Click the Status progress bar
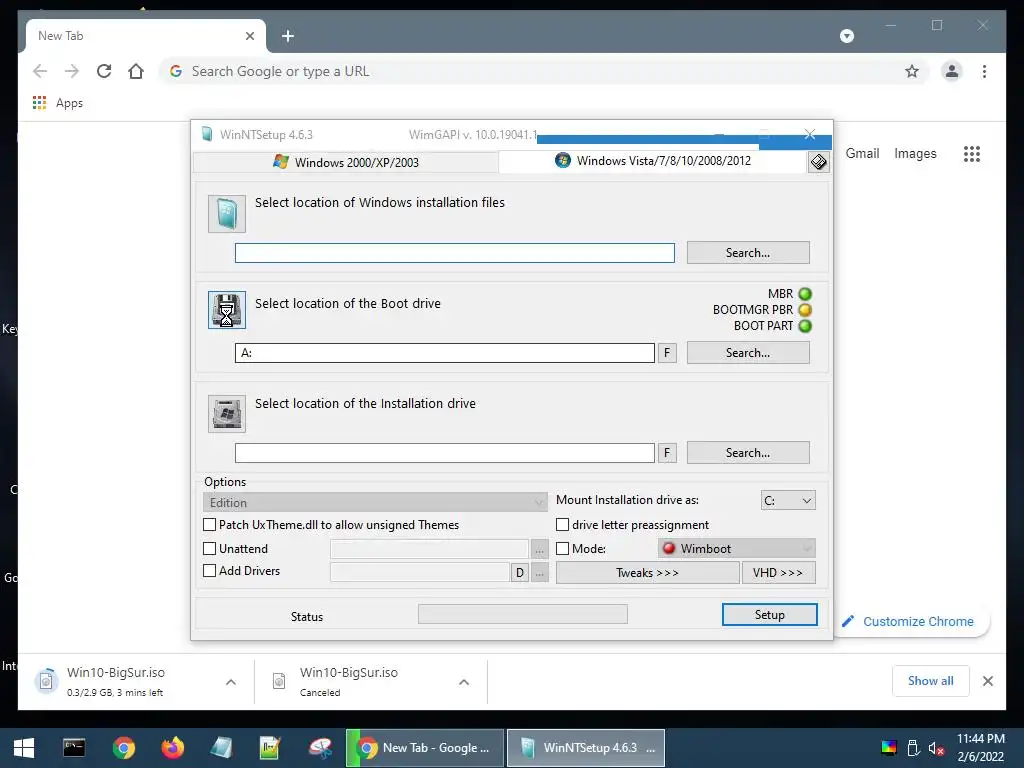Screen dimensions: 1024x768 coord(522,614)
